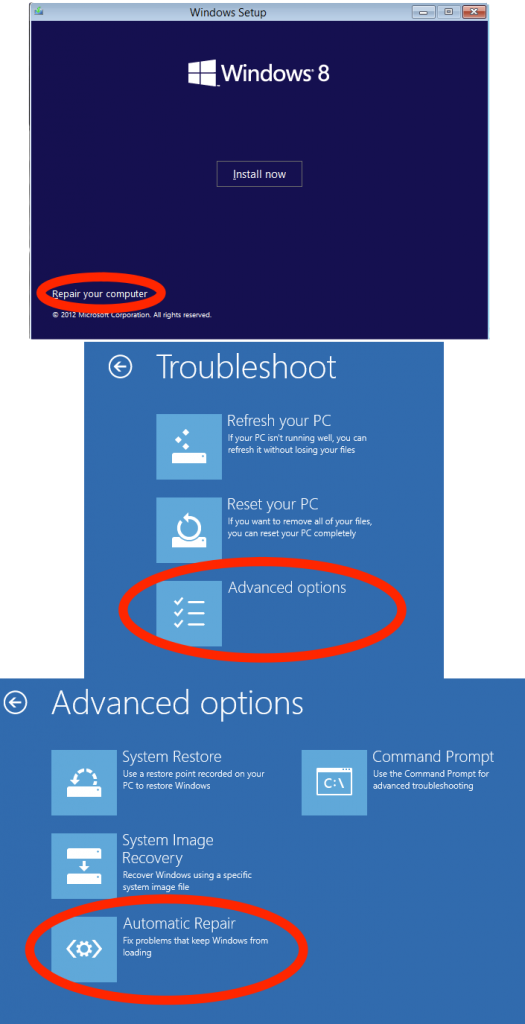Open the Advanced options checklist icon

coord(189,613)
